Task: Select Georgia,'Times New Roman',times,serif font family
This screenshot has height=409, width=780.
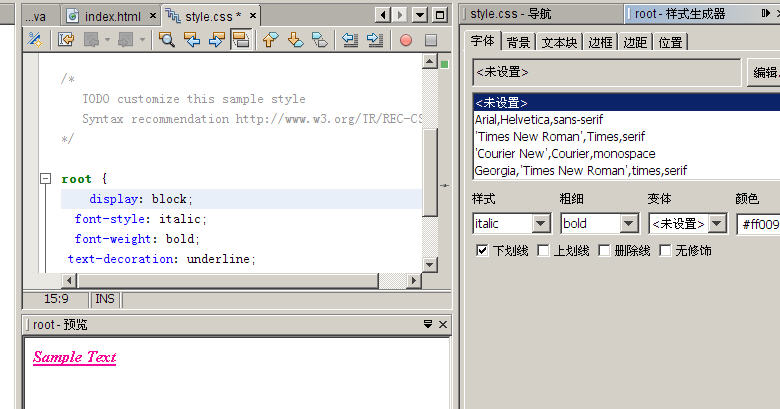Action: [x=627, y=170]
